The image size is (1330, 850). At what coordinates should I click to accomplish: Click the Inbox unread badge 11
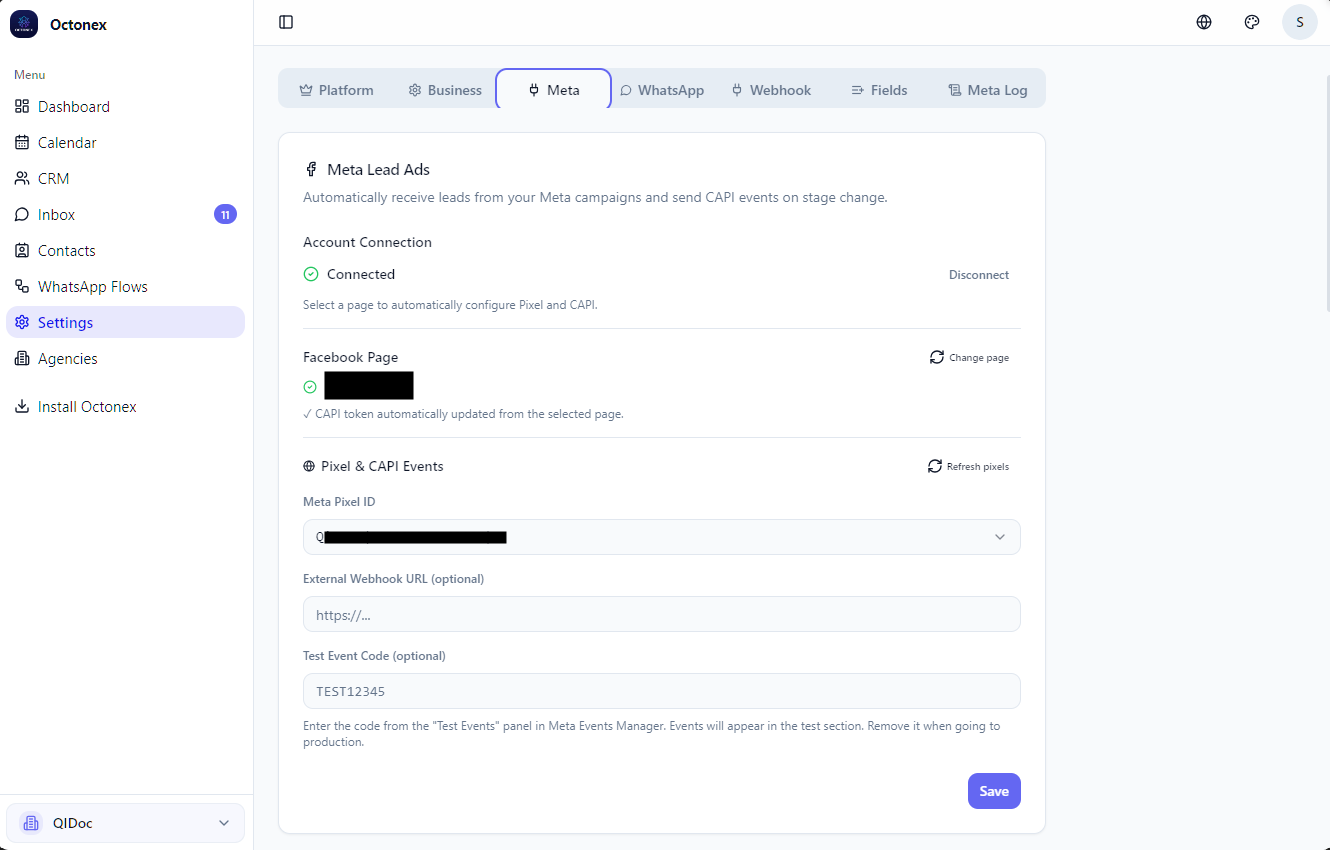pyautogui.click(x=225, y=214)
